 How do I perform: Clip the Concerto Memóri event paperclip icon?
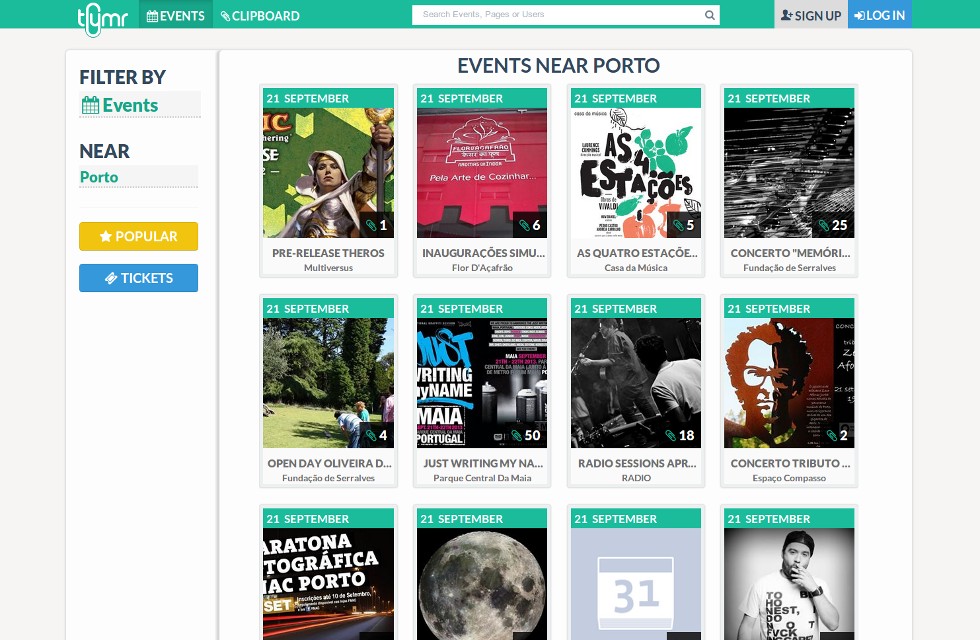click(824, 225)
